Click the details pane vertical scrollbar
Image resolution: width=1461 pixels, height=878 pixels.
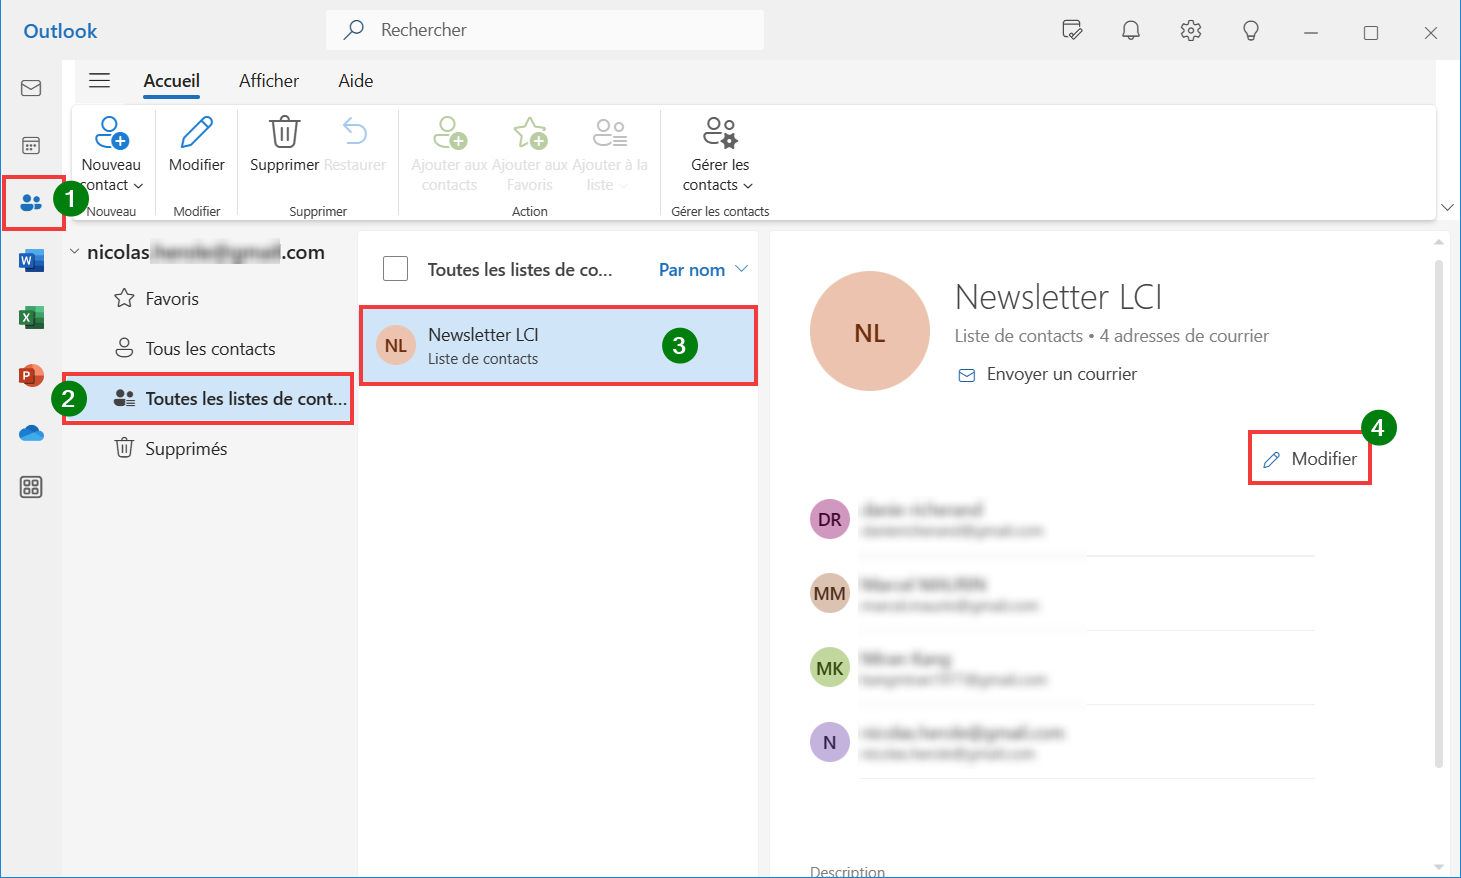[1439, 514]
